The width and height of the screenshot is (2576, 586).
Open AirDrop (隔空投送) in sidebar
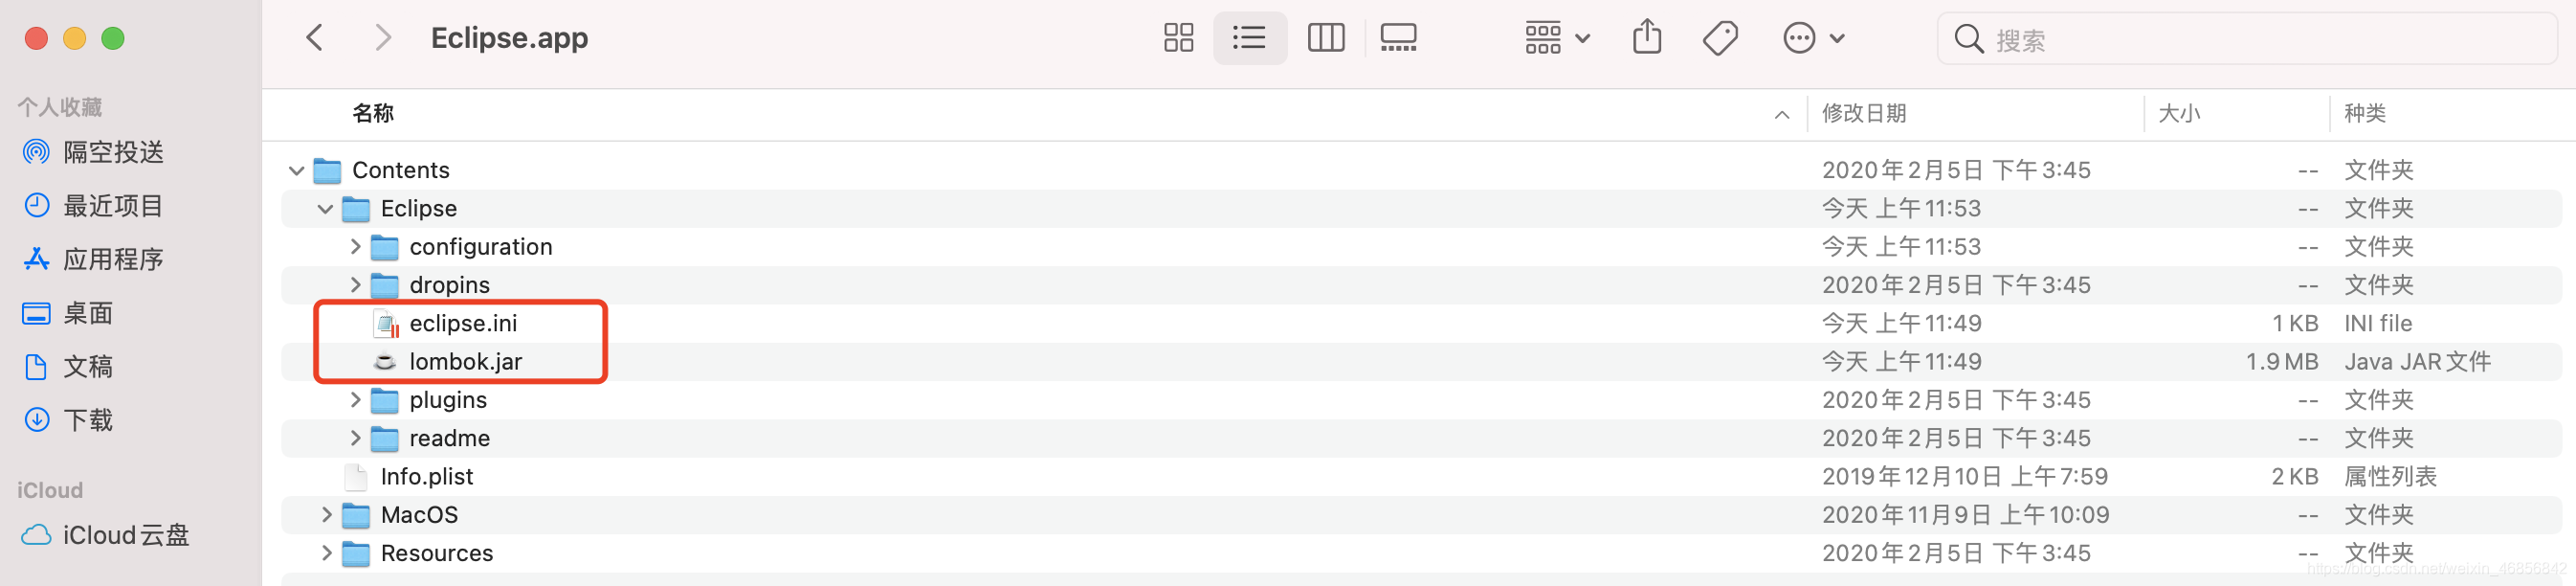coord(112,152)
